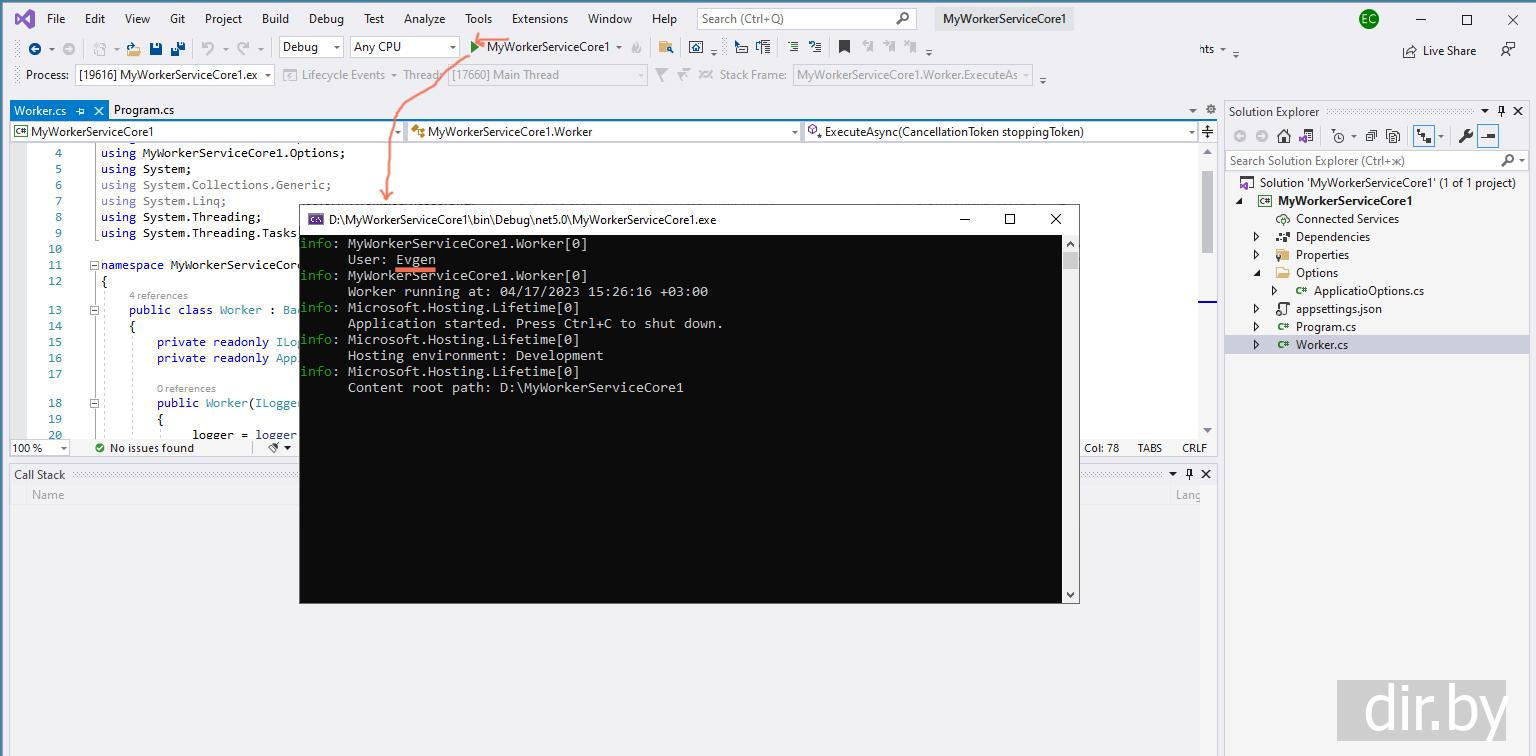The width and height of the screenshot is (1536, 756).
Task: Click the Save All icon
Action: coord(178,48)
